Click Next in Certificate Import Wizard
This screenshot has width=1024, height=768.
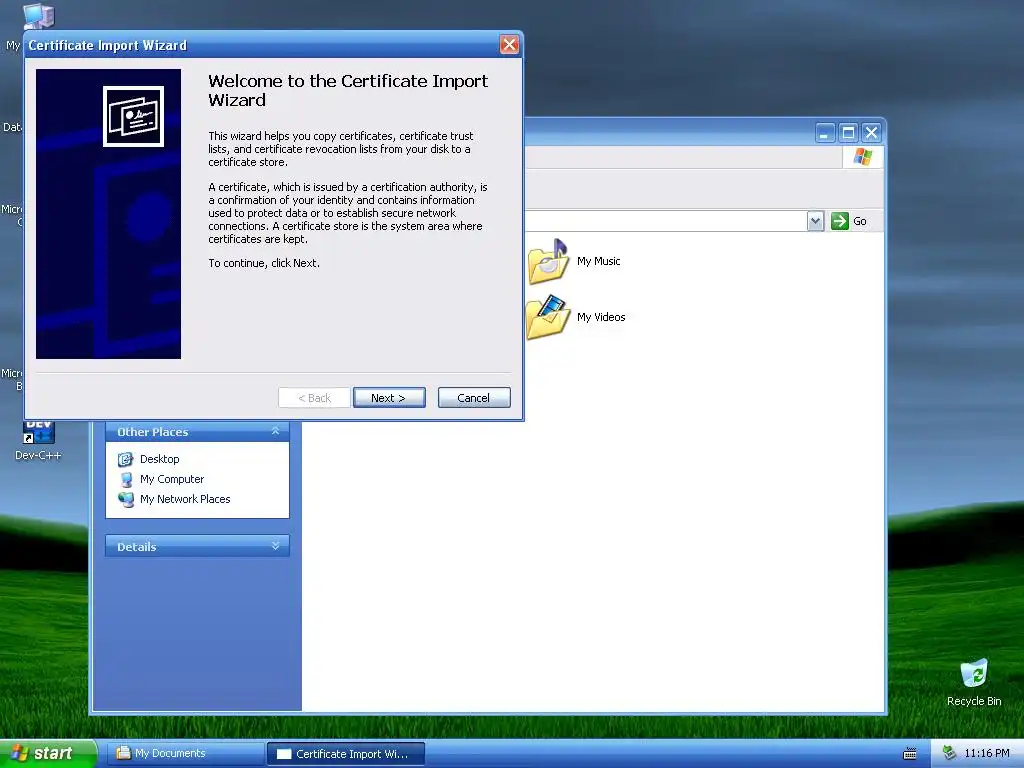click(x=389, y=398)
